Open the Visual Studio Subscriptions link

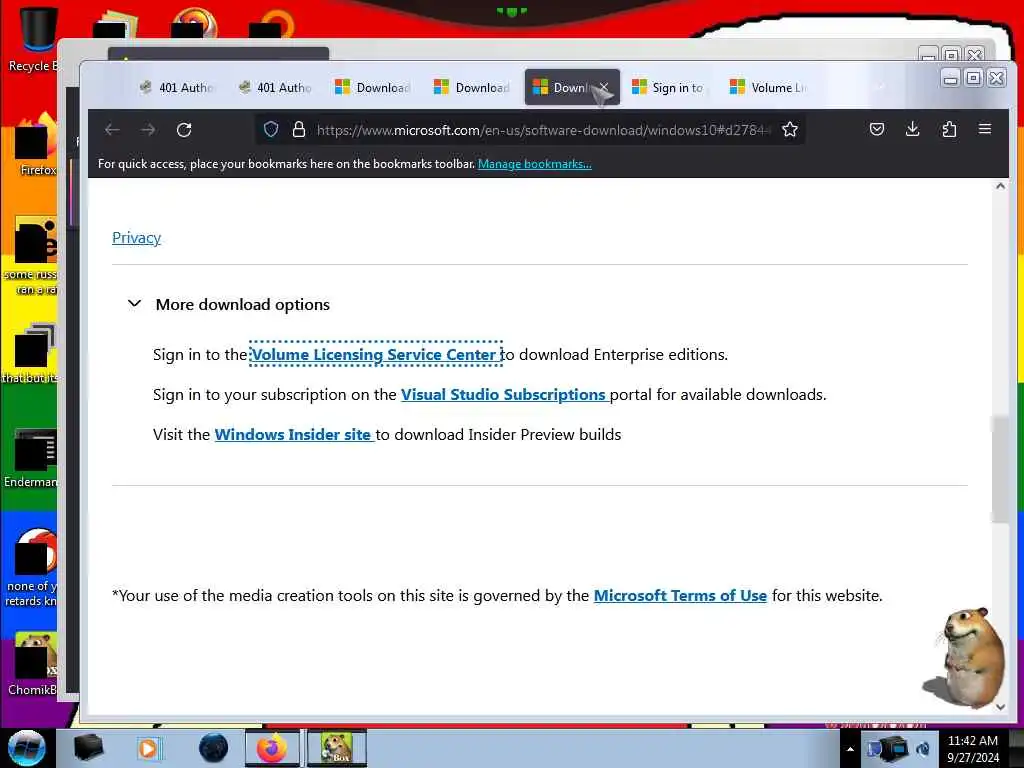(x=504, y=394)
